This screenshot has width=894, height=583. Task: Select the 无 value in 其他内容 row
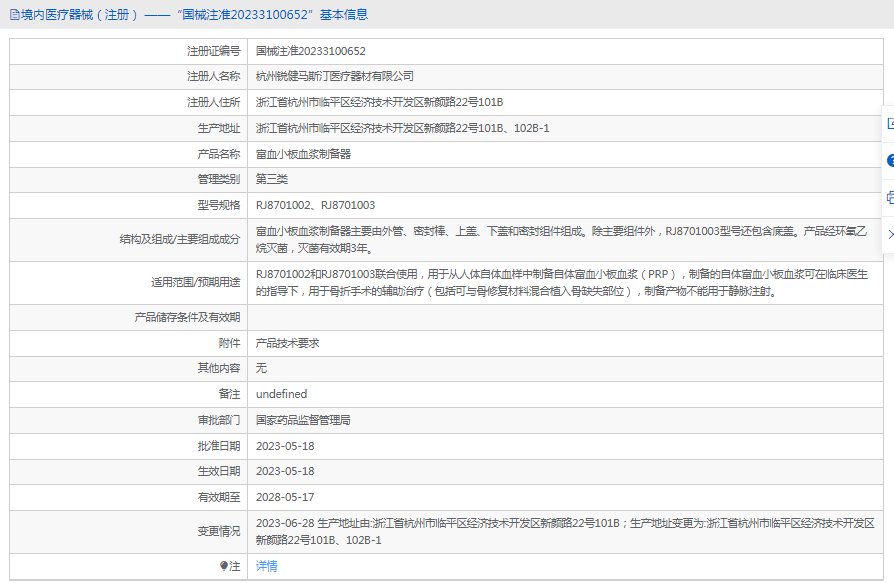click(x=261, y=368)
